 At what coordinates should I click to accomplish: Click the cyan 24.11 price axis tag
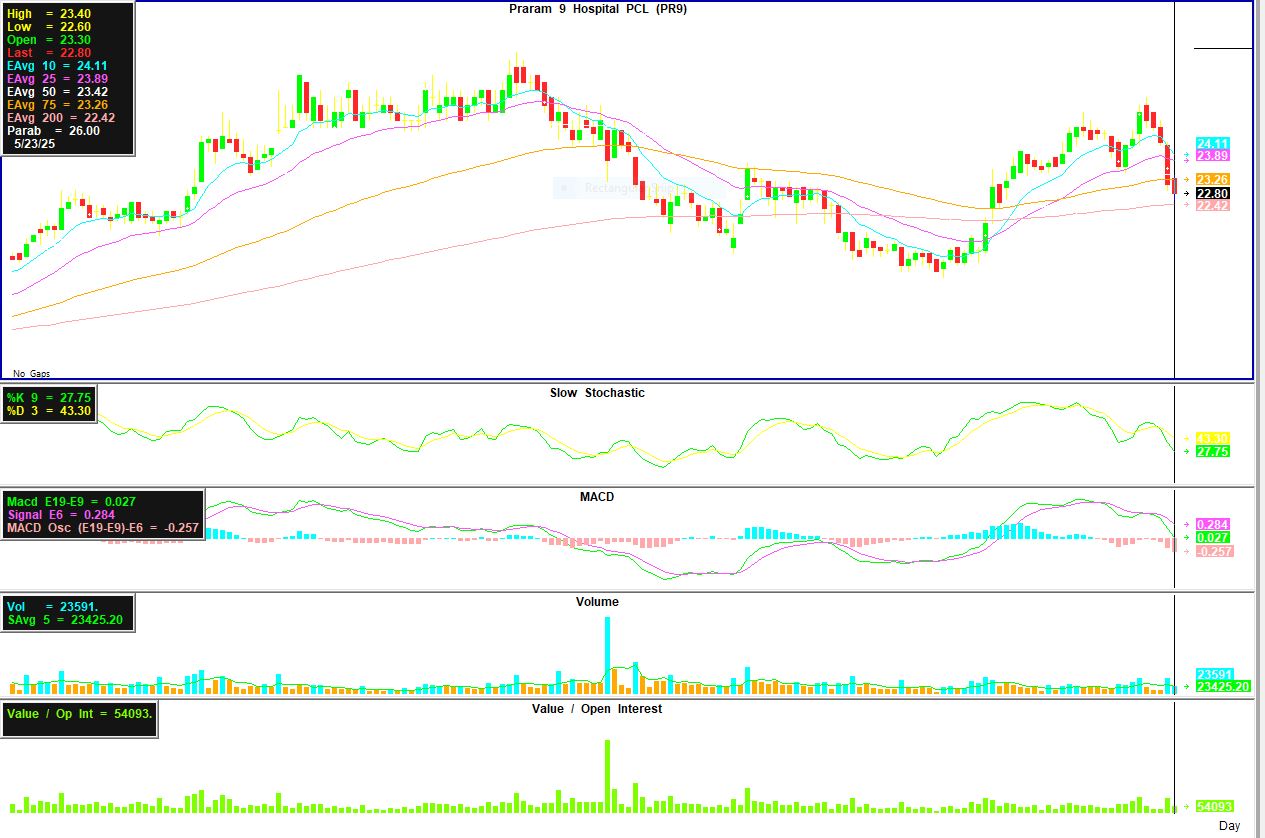point(1213,144)
